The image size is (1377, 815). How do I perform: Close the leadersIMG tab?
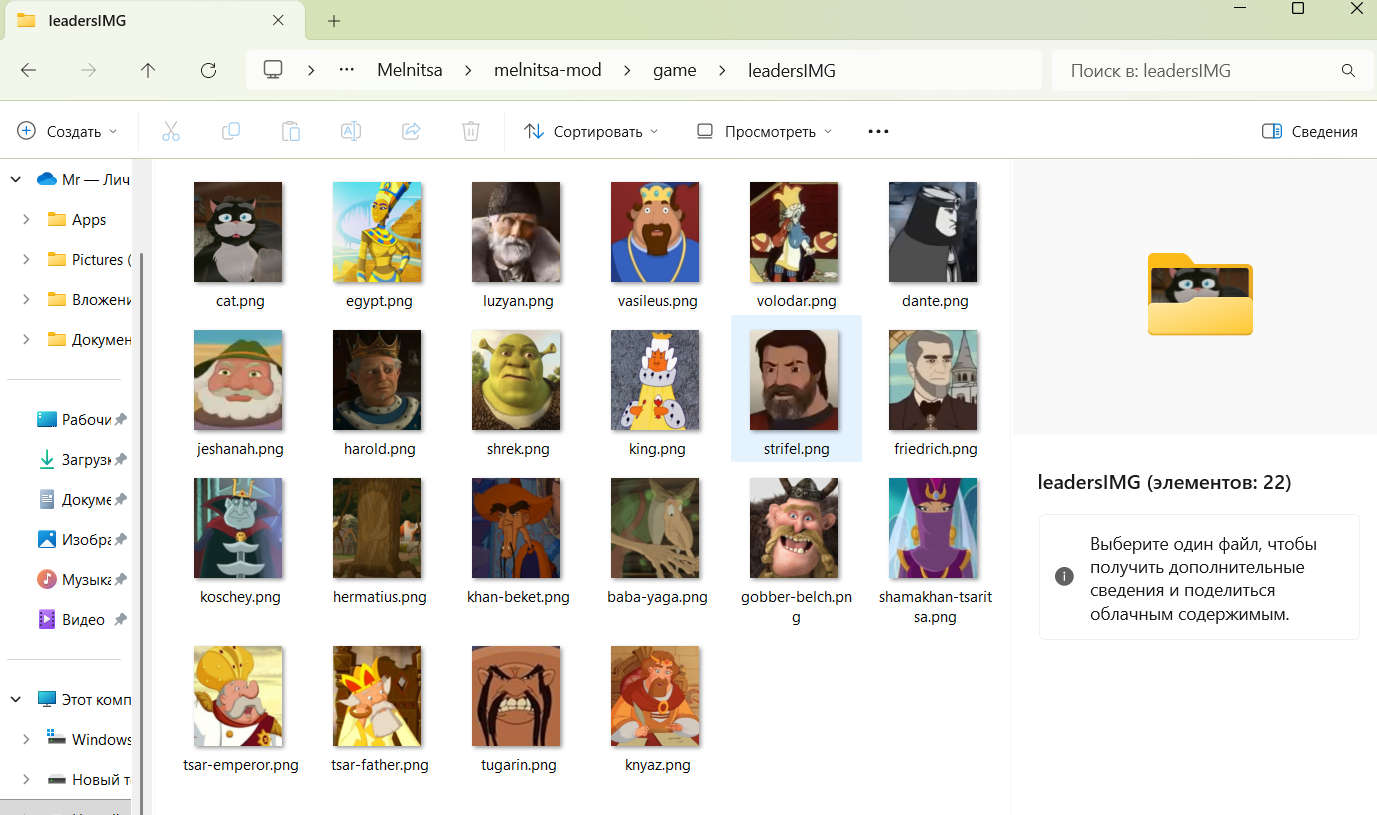[279, 20]
